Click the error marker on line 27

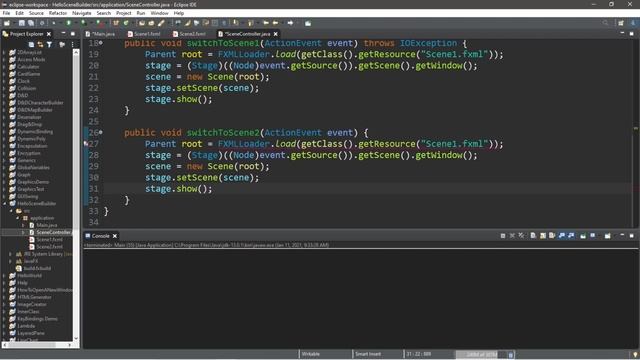(86, 144)
